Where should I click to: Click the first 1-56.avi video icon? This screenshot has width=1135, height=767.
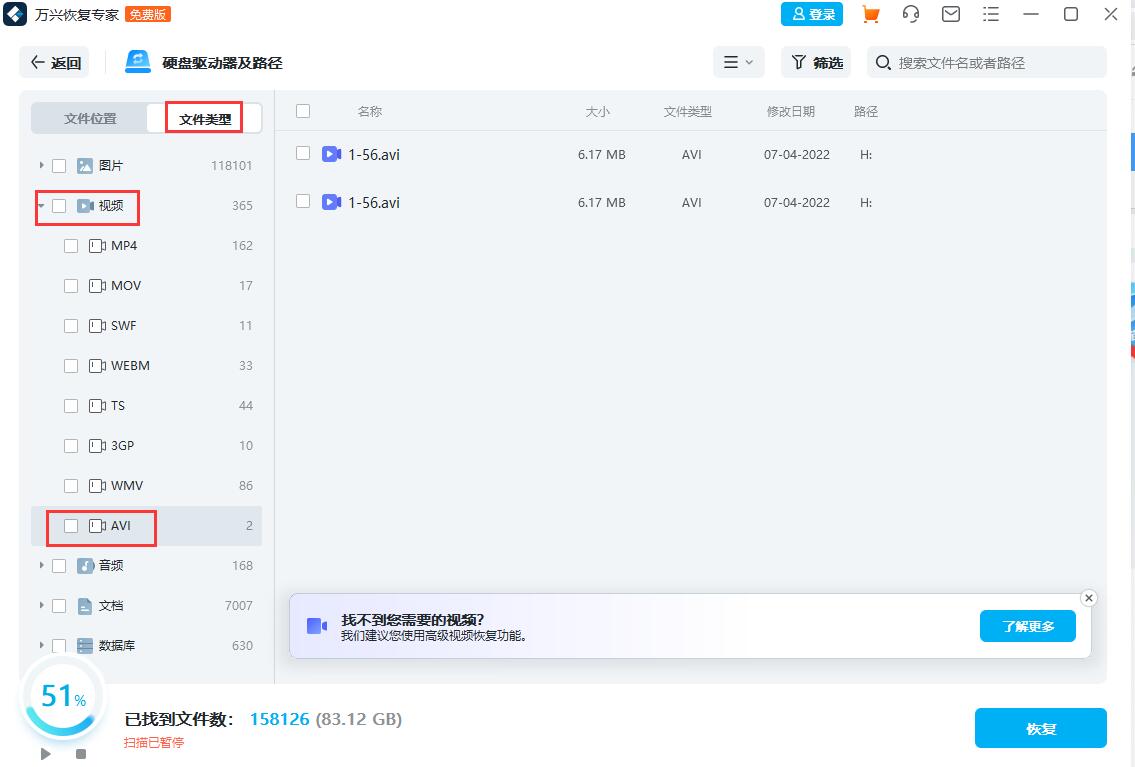[332, 154]
